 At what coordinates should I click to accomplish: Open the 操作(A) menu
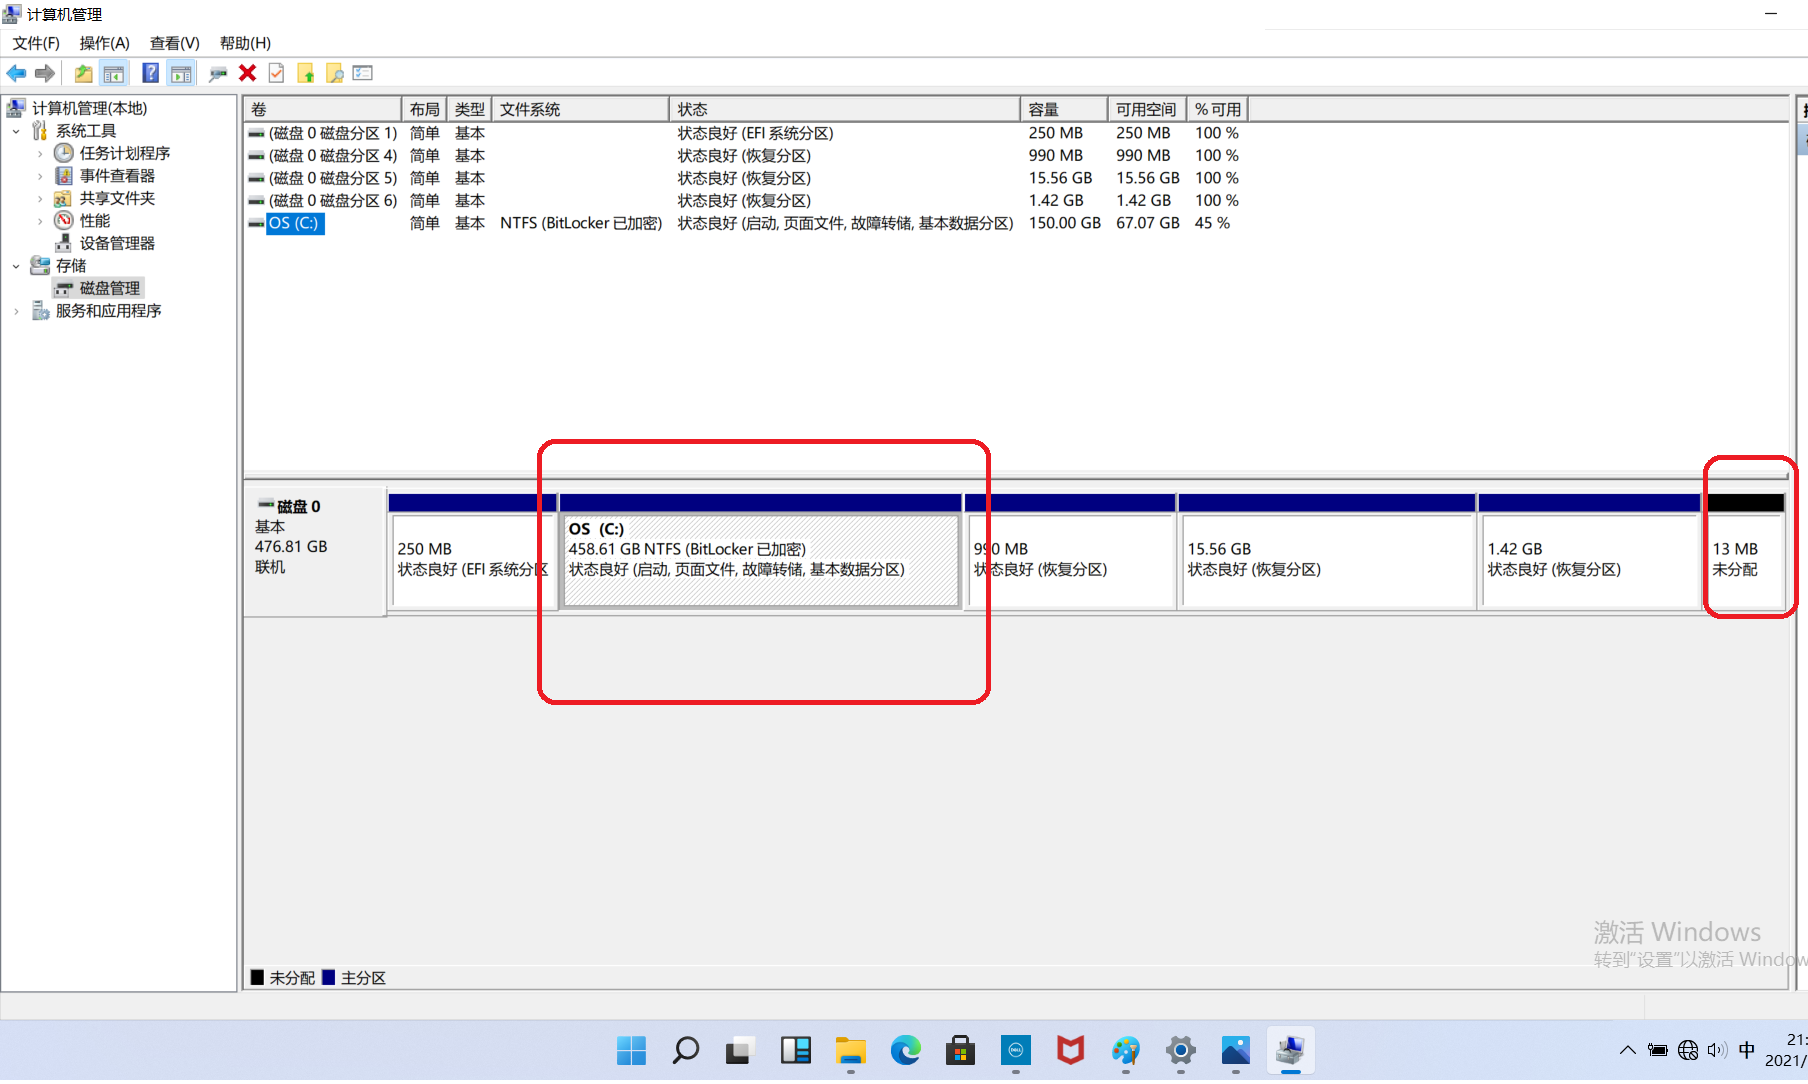click(x=104, y=43)
